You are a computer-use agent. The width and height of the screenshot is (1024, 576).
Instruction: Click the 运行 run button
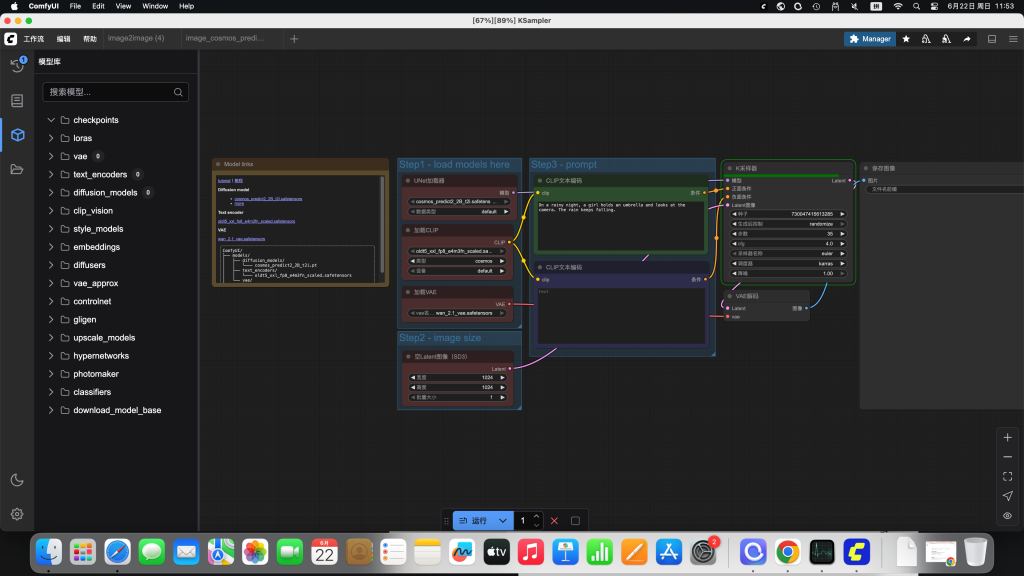474,520
